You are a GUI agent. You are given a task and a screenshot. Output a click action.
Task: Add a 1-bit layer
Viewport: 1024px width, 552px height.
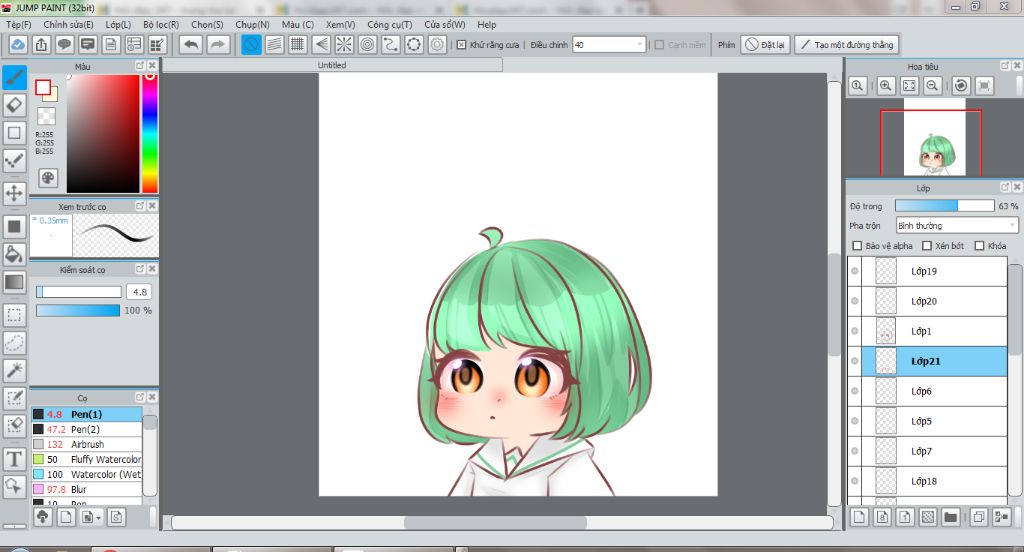(x=905, y=517)
